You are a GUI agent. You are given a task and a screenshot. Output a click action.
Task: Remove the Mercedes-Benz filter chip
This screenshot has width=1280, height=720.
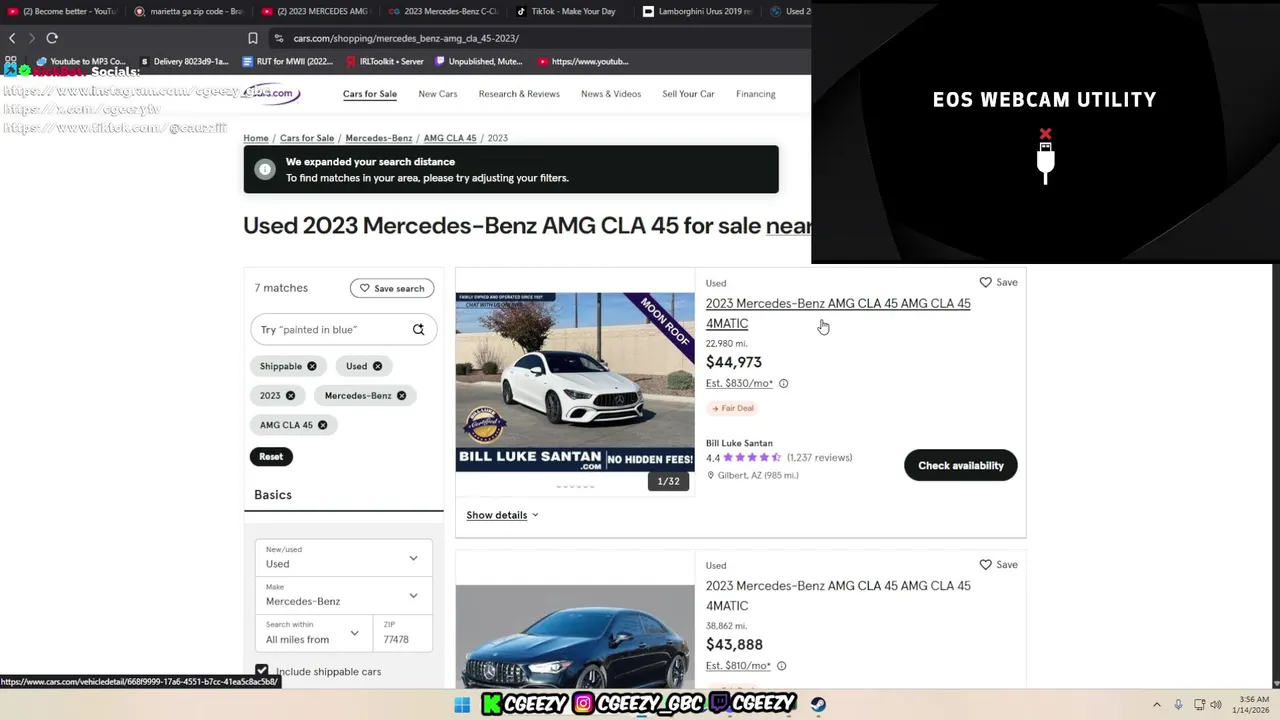click(x=401, y=396)
